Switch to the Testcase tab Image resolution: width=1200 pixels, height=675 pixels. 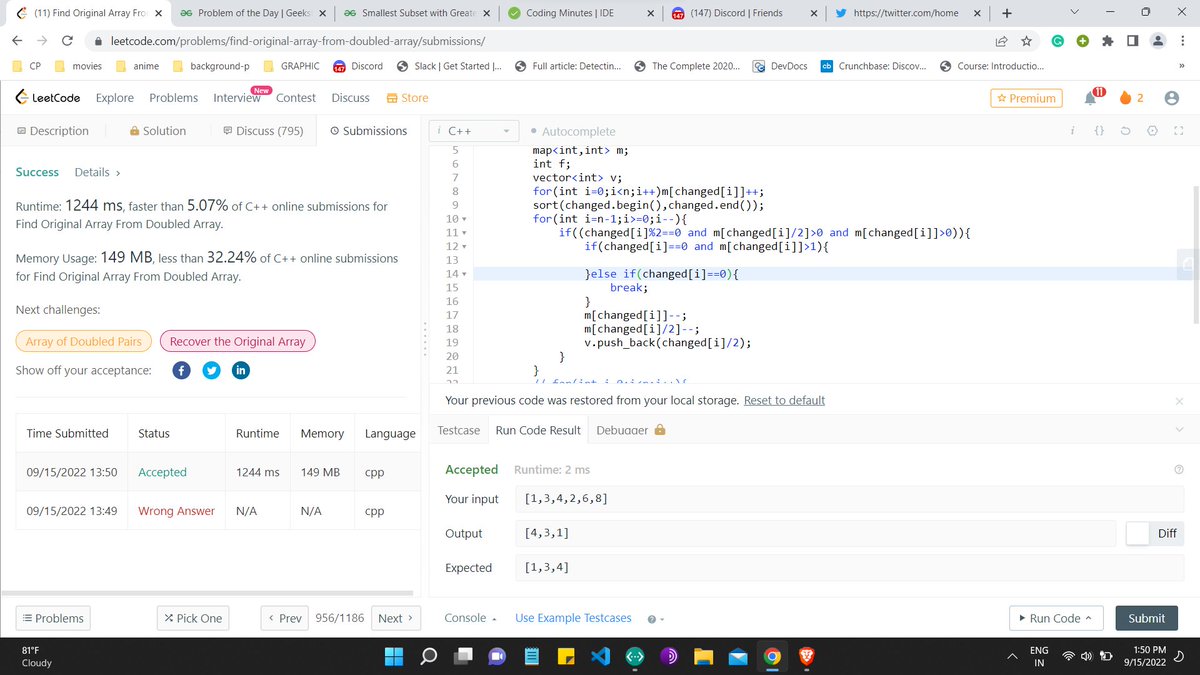[459, 430]
